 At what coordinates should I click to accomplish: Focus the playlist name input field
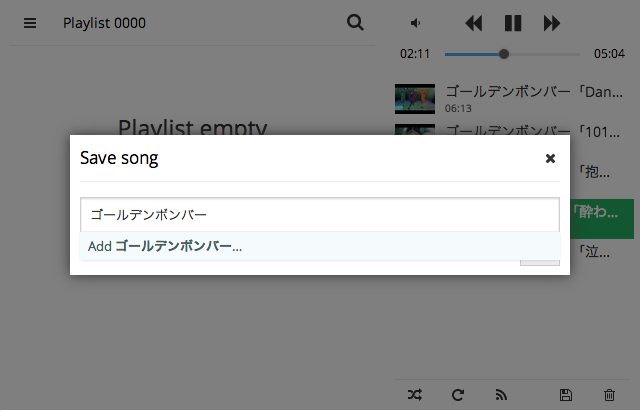pyautogui.click(x=320, y=215)
